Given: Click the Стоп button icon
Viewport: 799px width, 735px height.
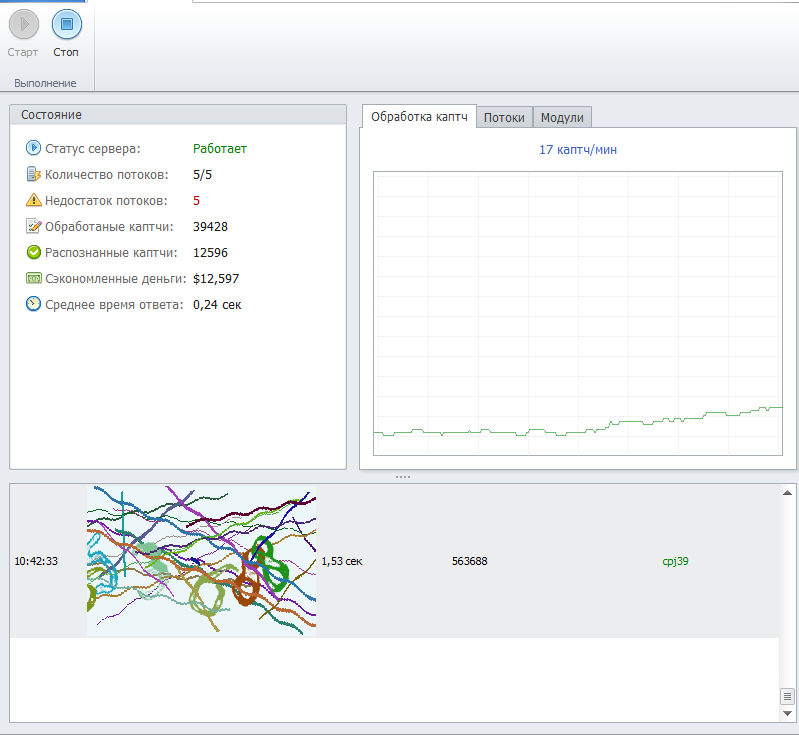Looking at the screenshot, I should (67, 24).
